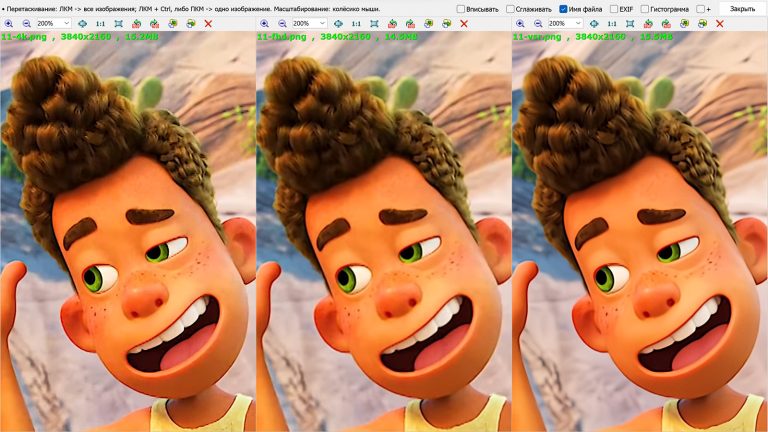Set 11-4k.png to 1:1 actual size
Image resolution: width=768 pixels, height=432 pixels.
pos(100,24)
